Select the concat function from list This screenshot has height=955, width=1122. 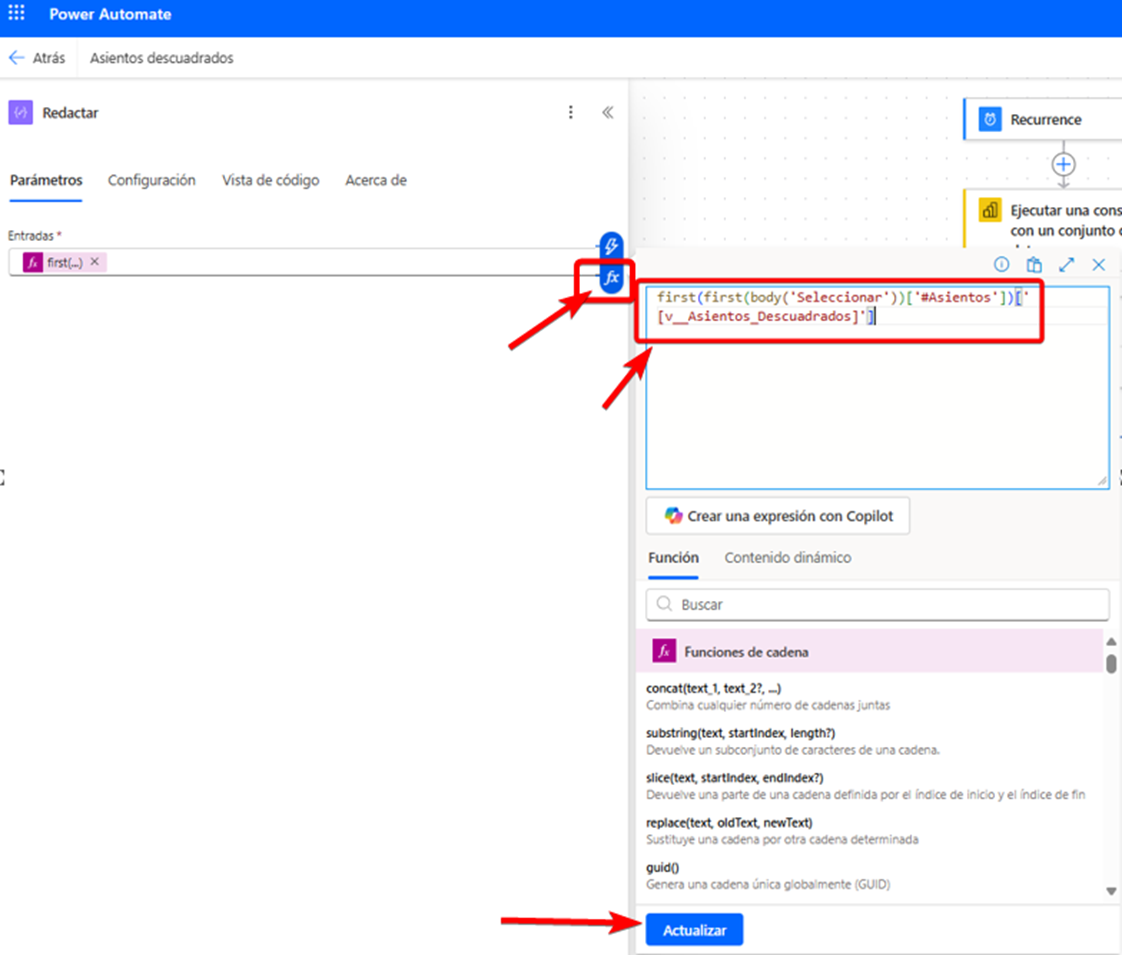click(713, 689)
